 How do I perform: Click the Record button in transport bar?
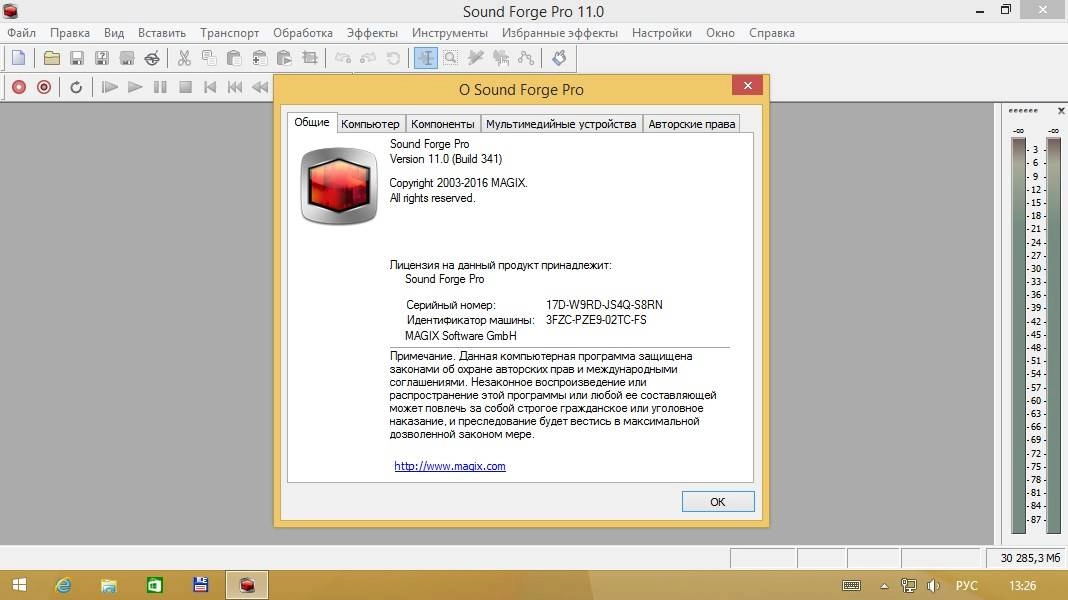(19, 87)
